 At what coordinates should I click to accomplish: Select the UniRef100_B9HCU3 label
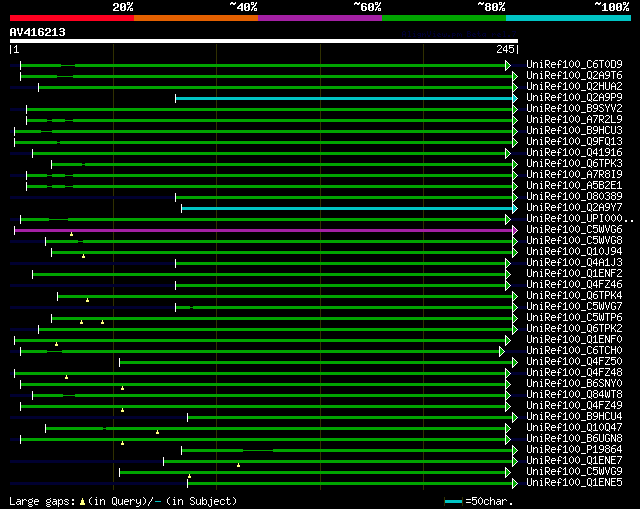[x=574, y=131]
